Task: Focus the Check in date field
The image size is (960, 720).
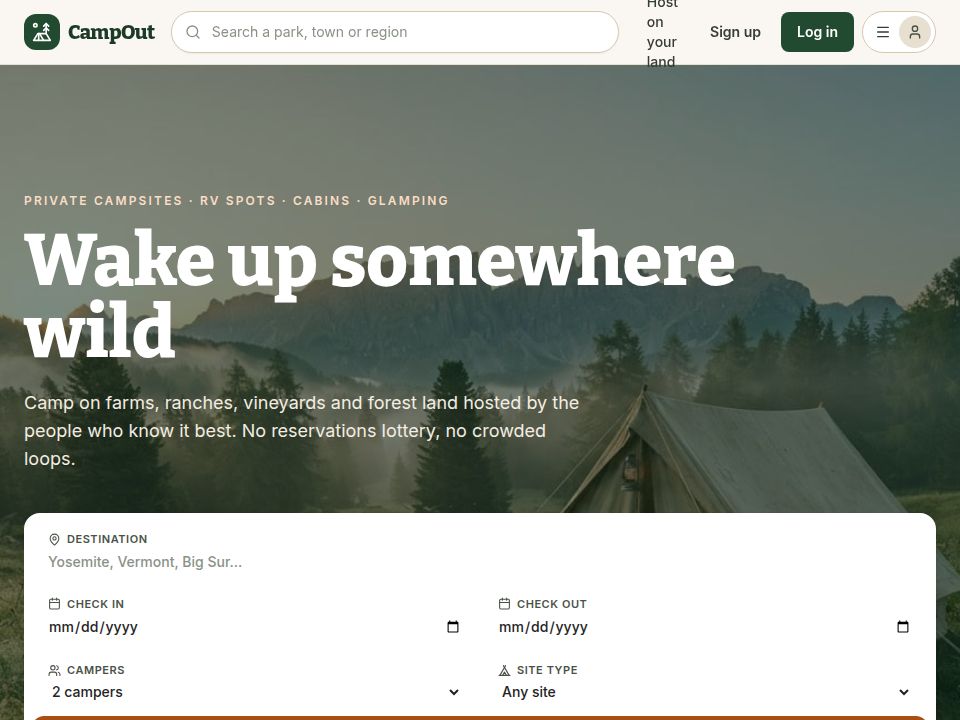Action: point(254,627)
